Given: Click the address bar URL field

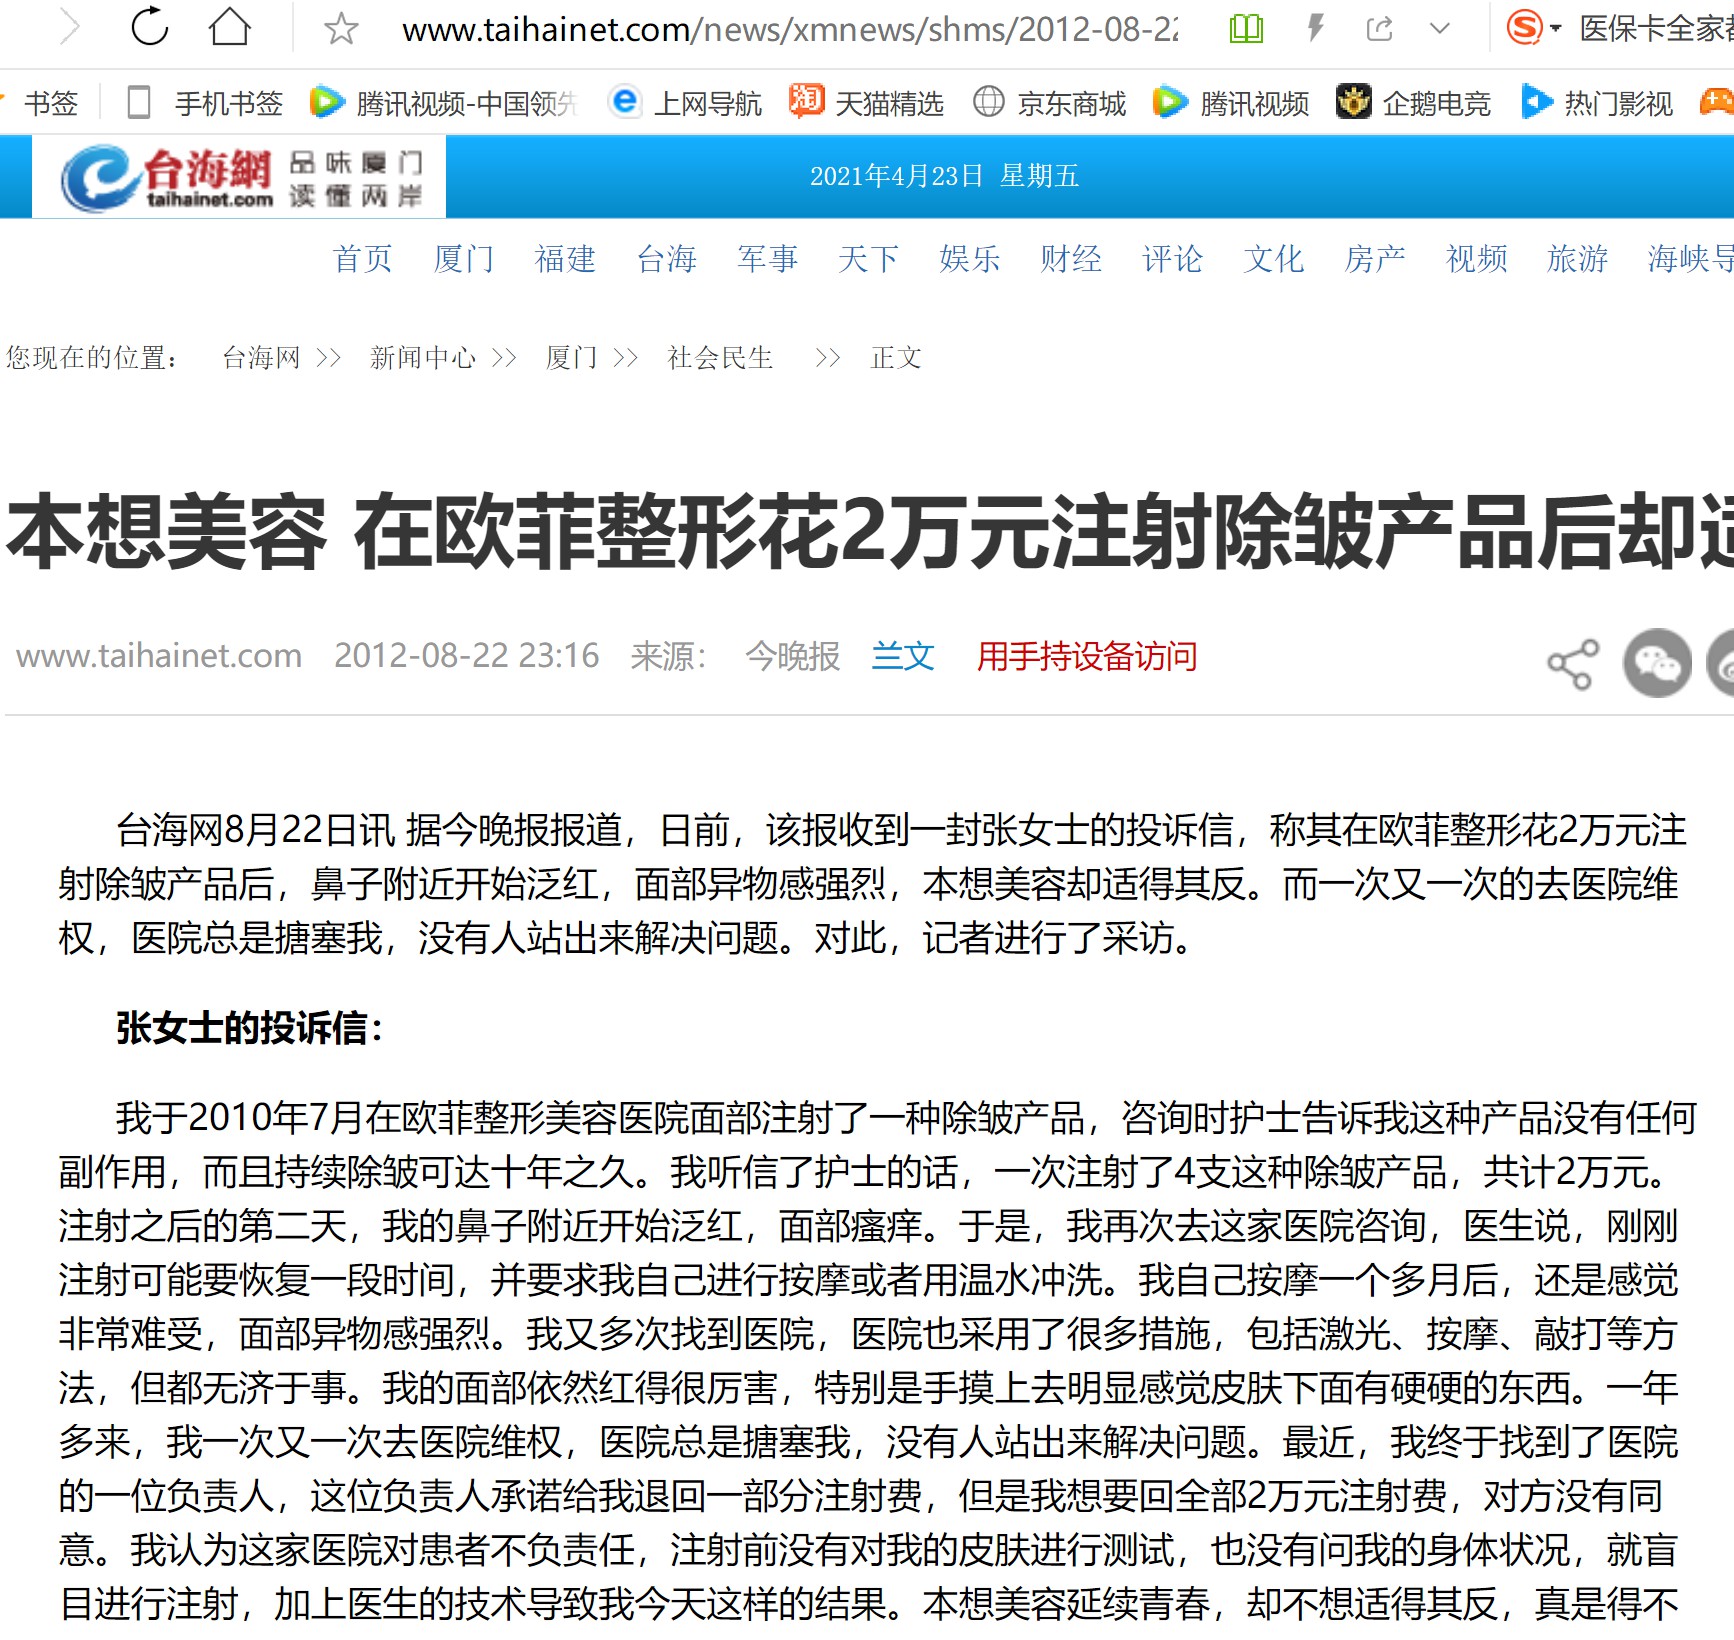Looking at the screenshot, I should coord(790,29).
